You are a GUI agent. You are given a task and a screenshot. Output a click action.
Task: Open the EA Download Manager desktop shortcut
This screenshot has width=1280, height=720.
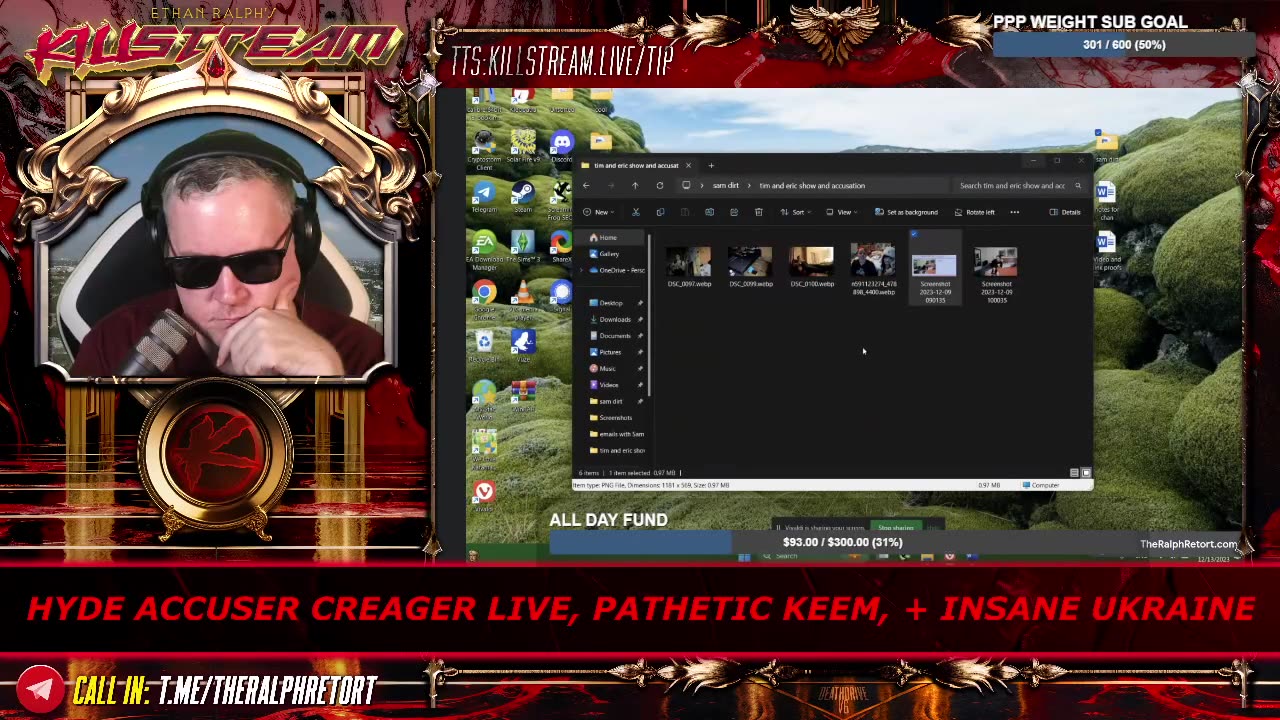[484, 250]
